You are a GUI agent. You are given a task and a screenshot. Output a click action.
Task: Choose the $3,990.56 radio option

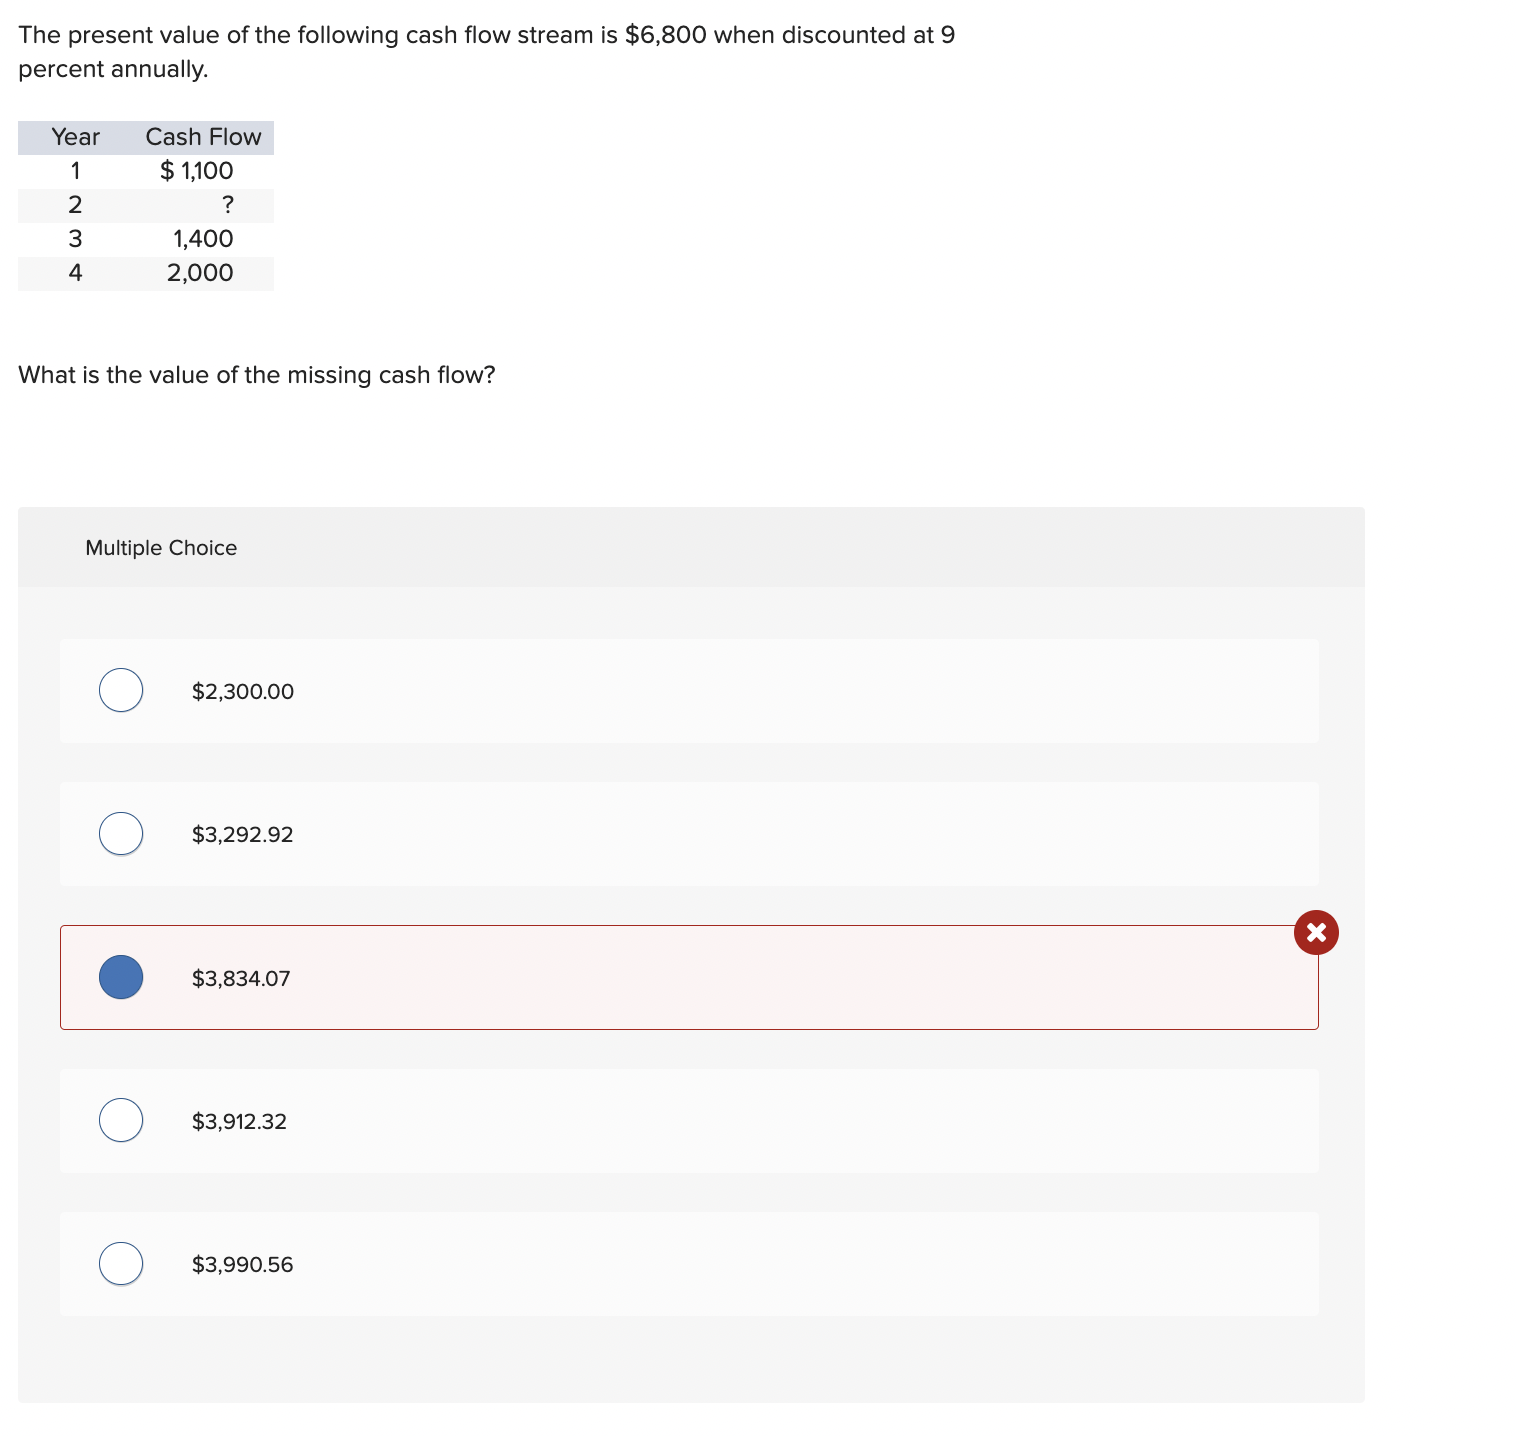click(121, 1263)
